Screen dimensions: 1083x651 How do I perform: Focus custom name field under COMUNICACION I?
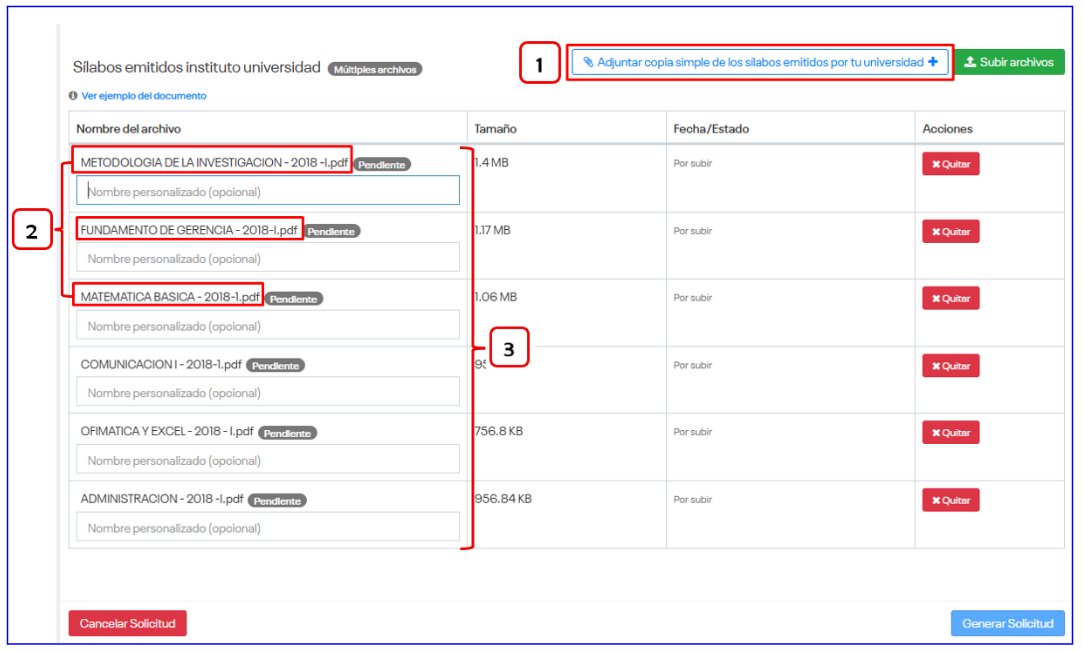[x=268, y=392]
